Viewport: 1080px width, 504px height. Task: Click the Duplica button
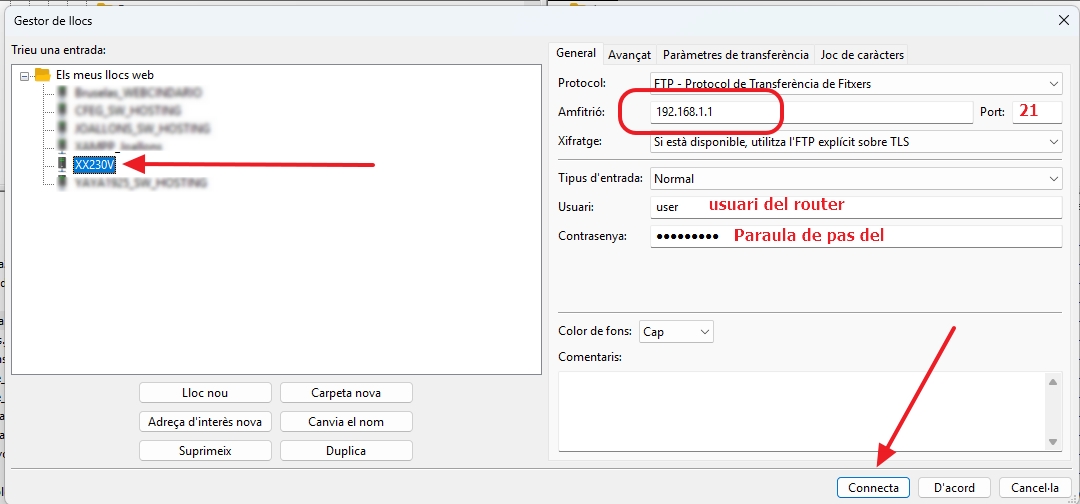click(346, 451)
